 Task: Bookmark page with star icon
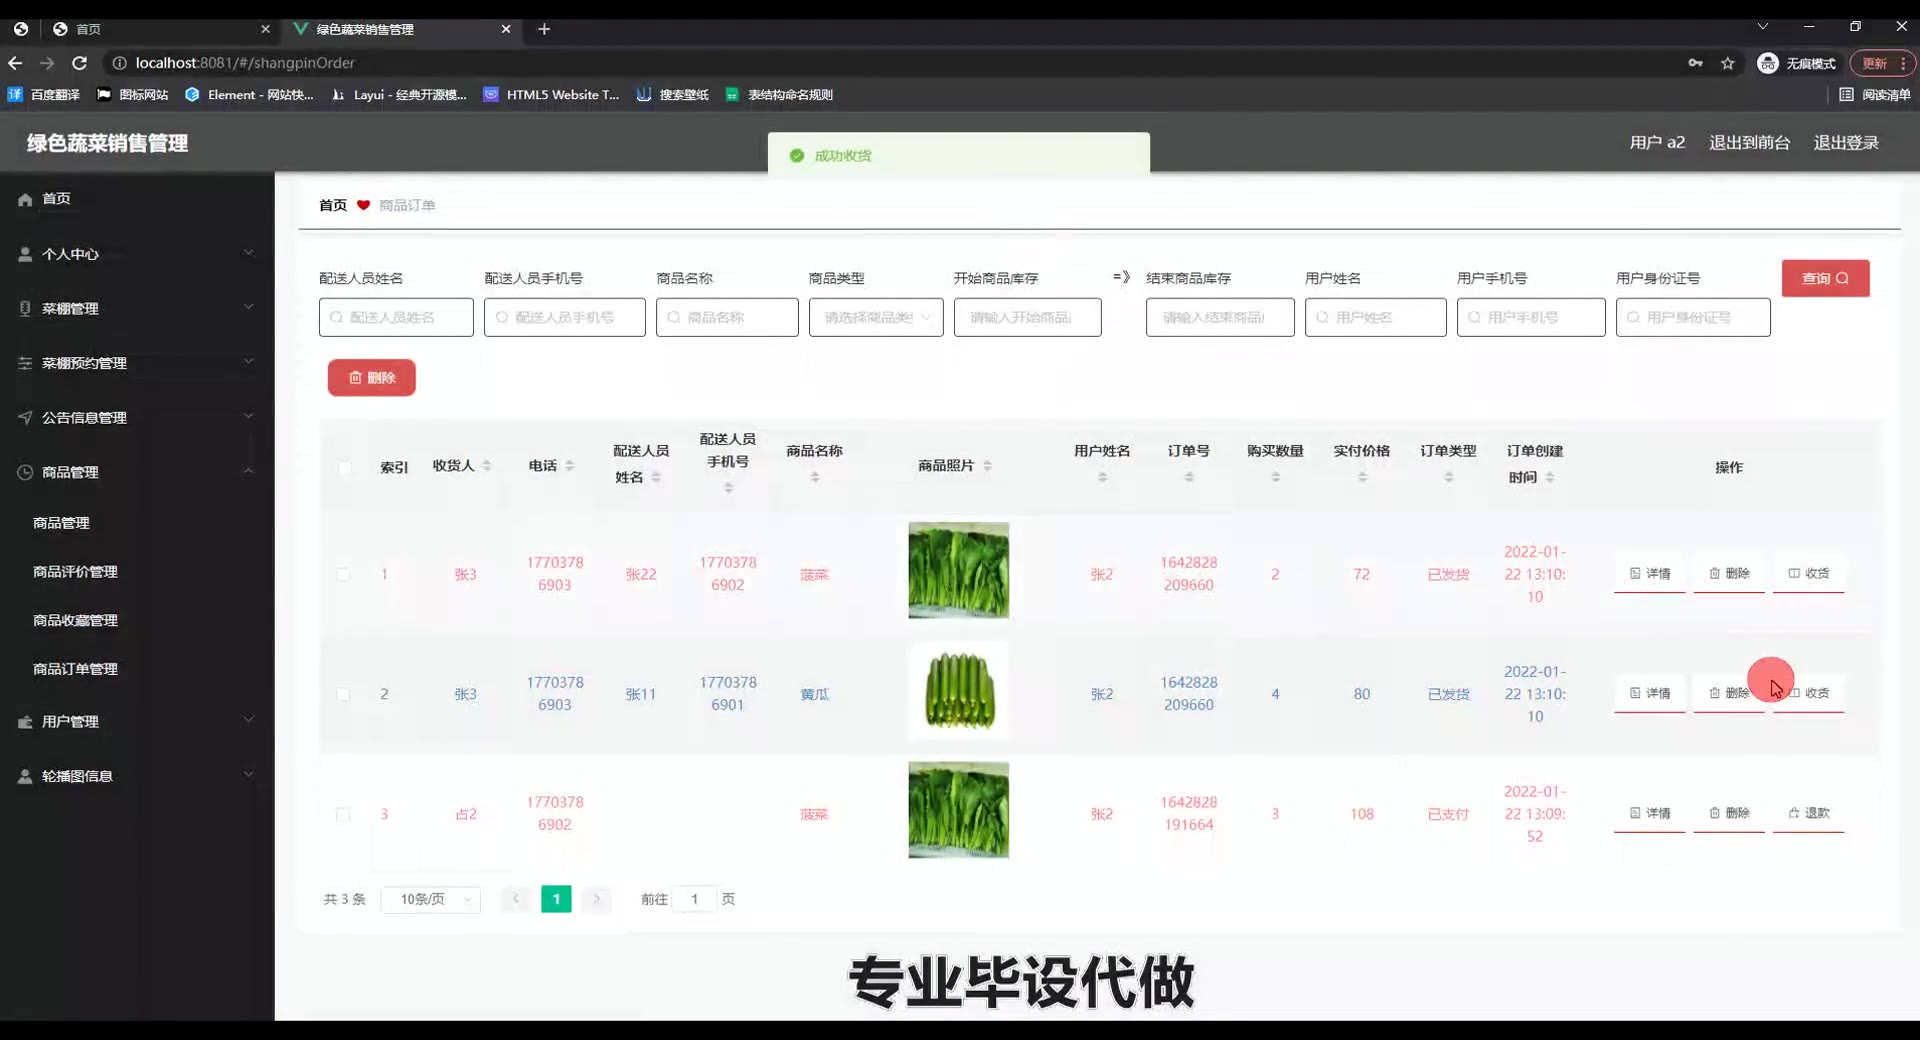pyautogui.click(x=1727, y=63)
